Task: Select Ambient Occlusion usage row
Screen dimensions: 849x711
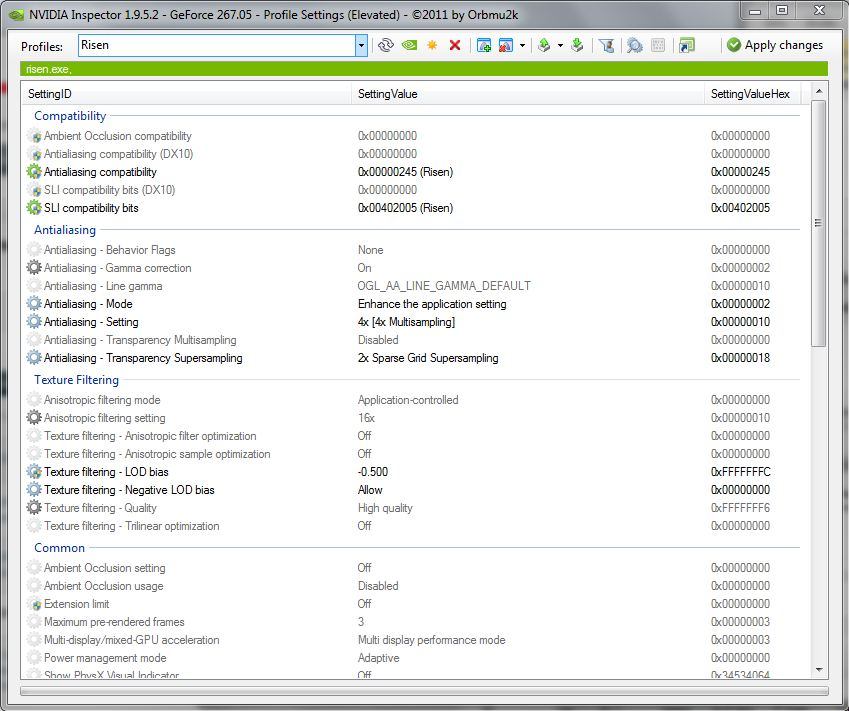Action: [412, 586]
